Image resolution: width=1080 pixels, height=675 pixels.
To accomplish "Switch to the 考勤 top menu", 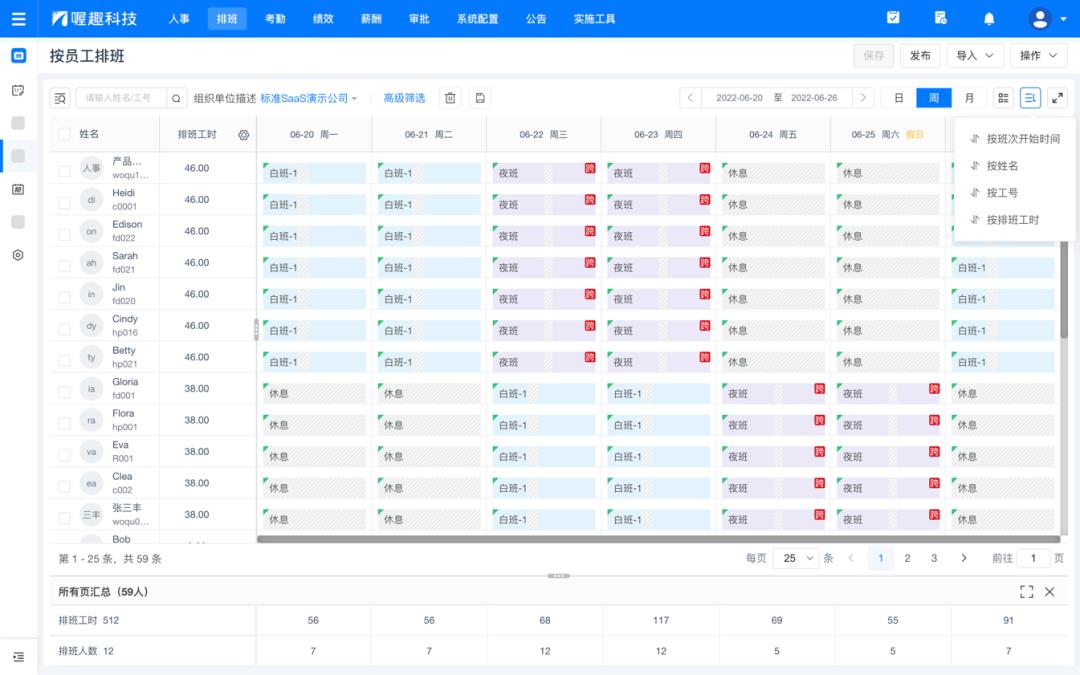I will 275,18.
